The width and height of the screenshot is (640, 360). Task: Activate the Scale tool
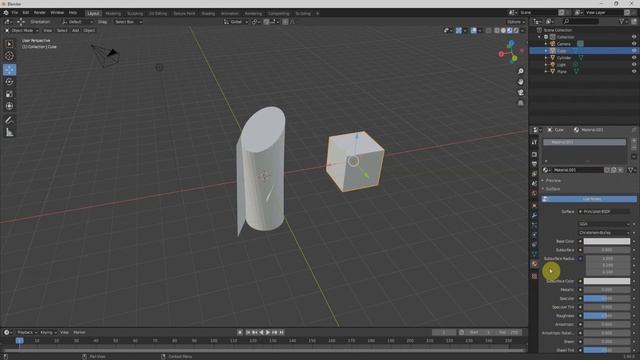[x=9, y=94]
